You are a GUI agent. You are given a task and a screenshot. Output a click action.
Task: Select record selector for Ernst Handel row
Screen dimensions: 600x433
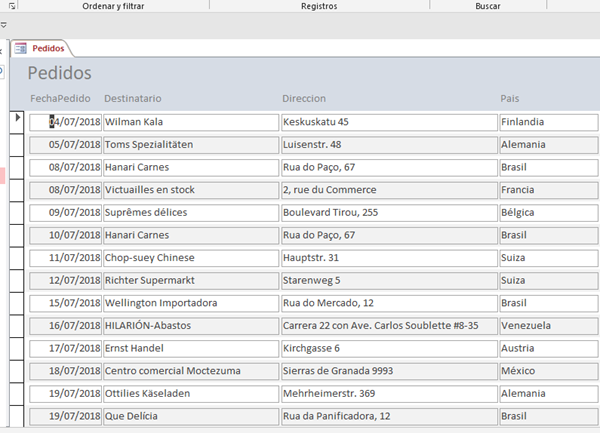coord(17,348)
